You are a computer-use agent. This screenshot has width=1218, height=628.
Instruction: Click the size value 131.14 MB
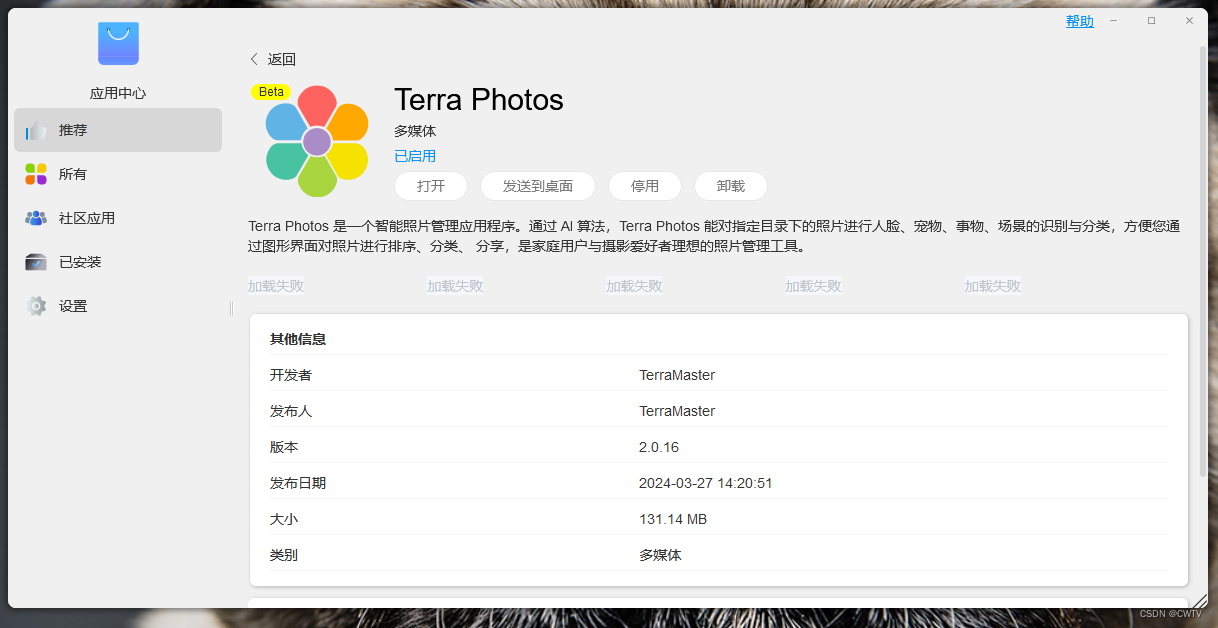(673, 519)
